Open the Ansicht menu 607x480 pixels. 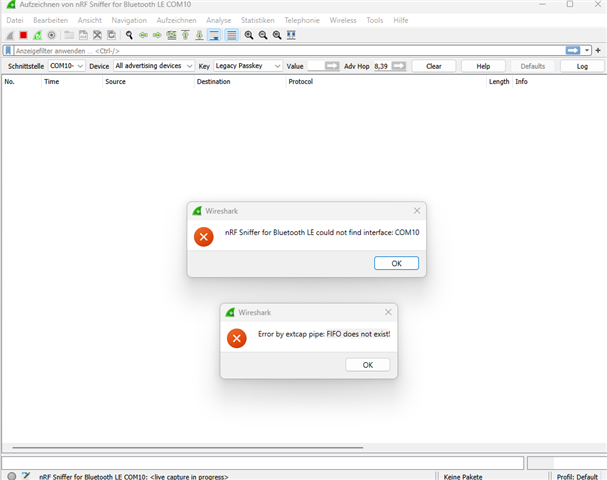(89, 20)
